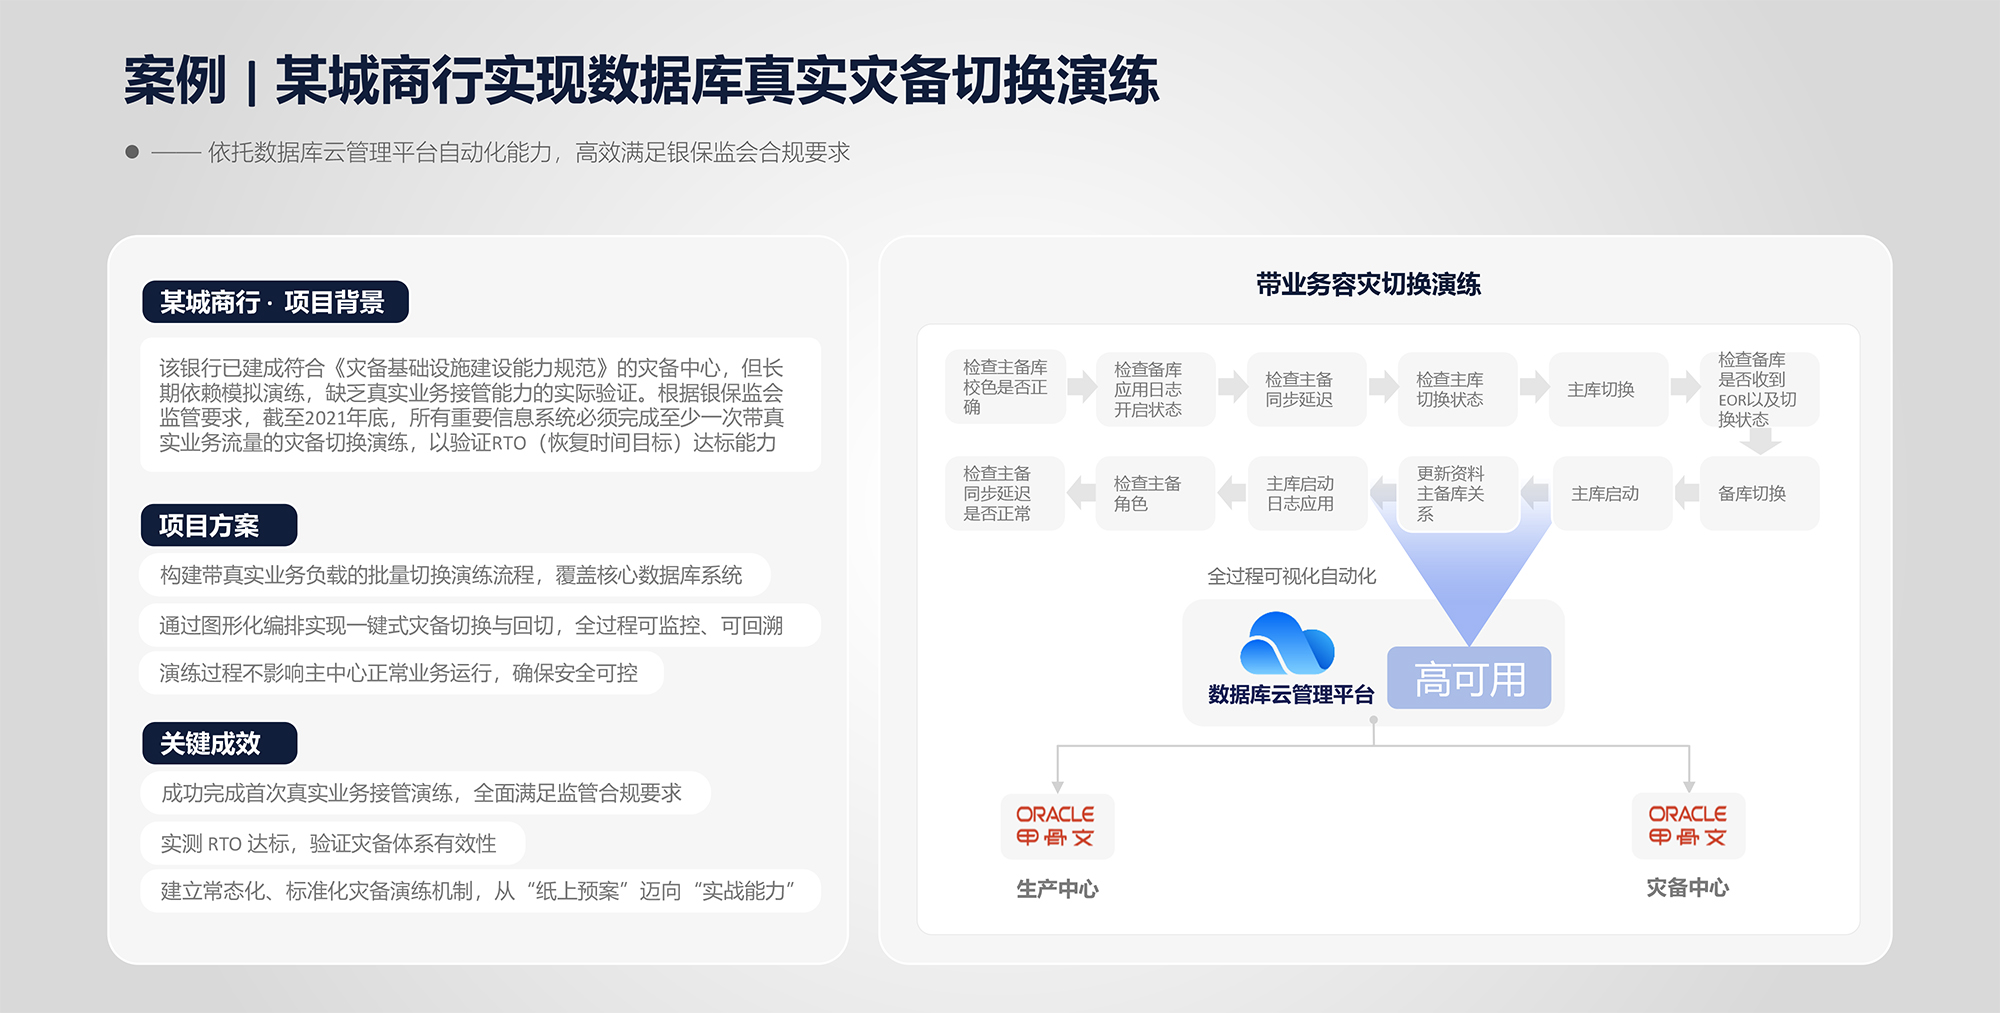Click the 检查主库切换状态 step
Screen dimensions: 2000x1013
coord(1456,389)
